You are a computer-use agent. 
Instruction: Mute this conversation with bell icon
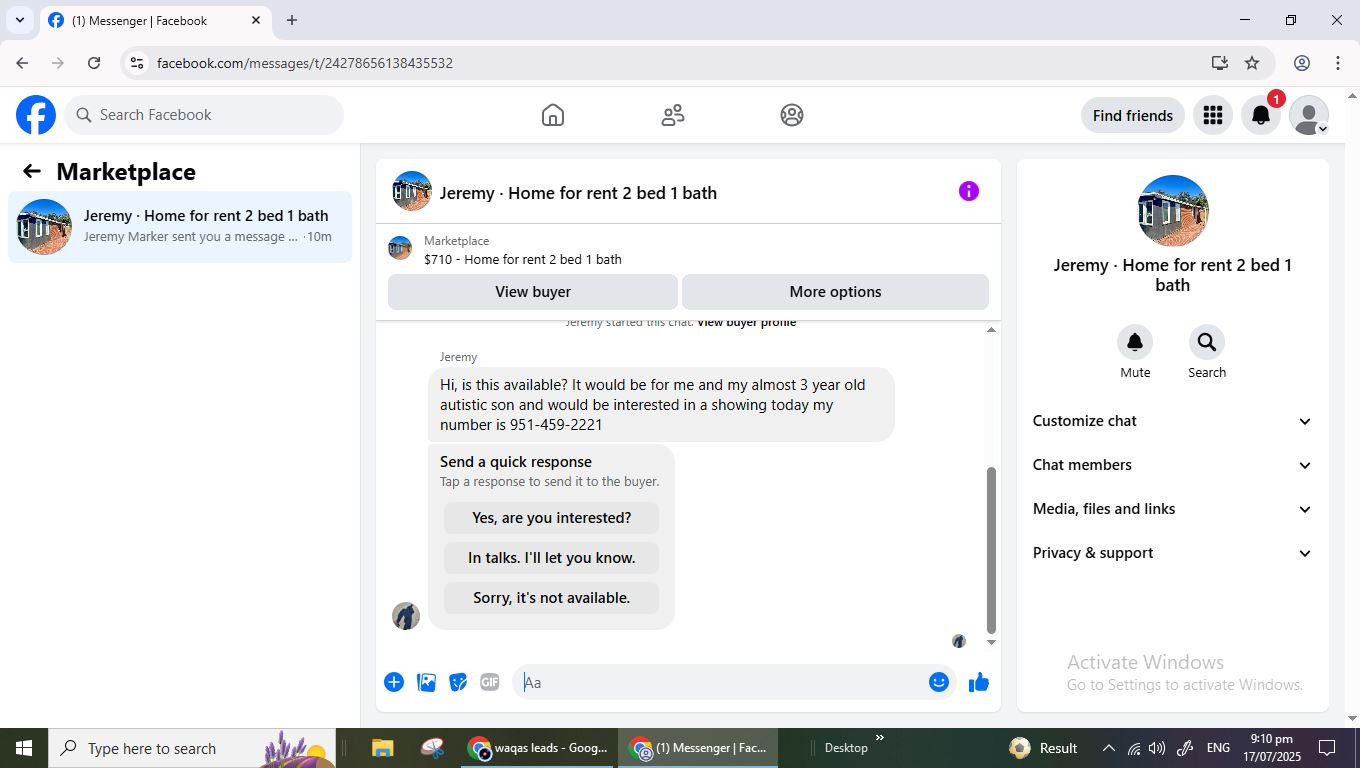[1135, 342]
